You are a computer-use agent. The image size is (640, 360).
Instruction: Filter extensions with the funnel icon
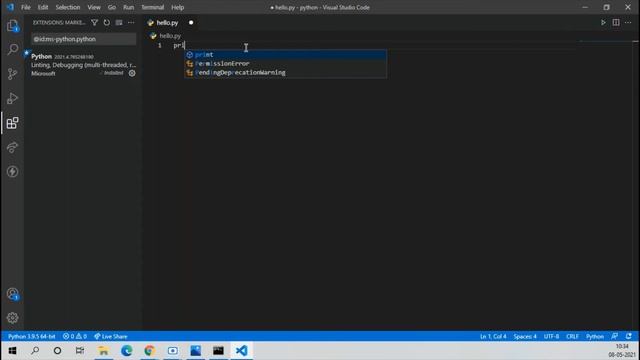tap(95, 22)
